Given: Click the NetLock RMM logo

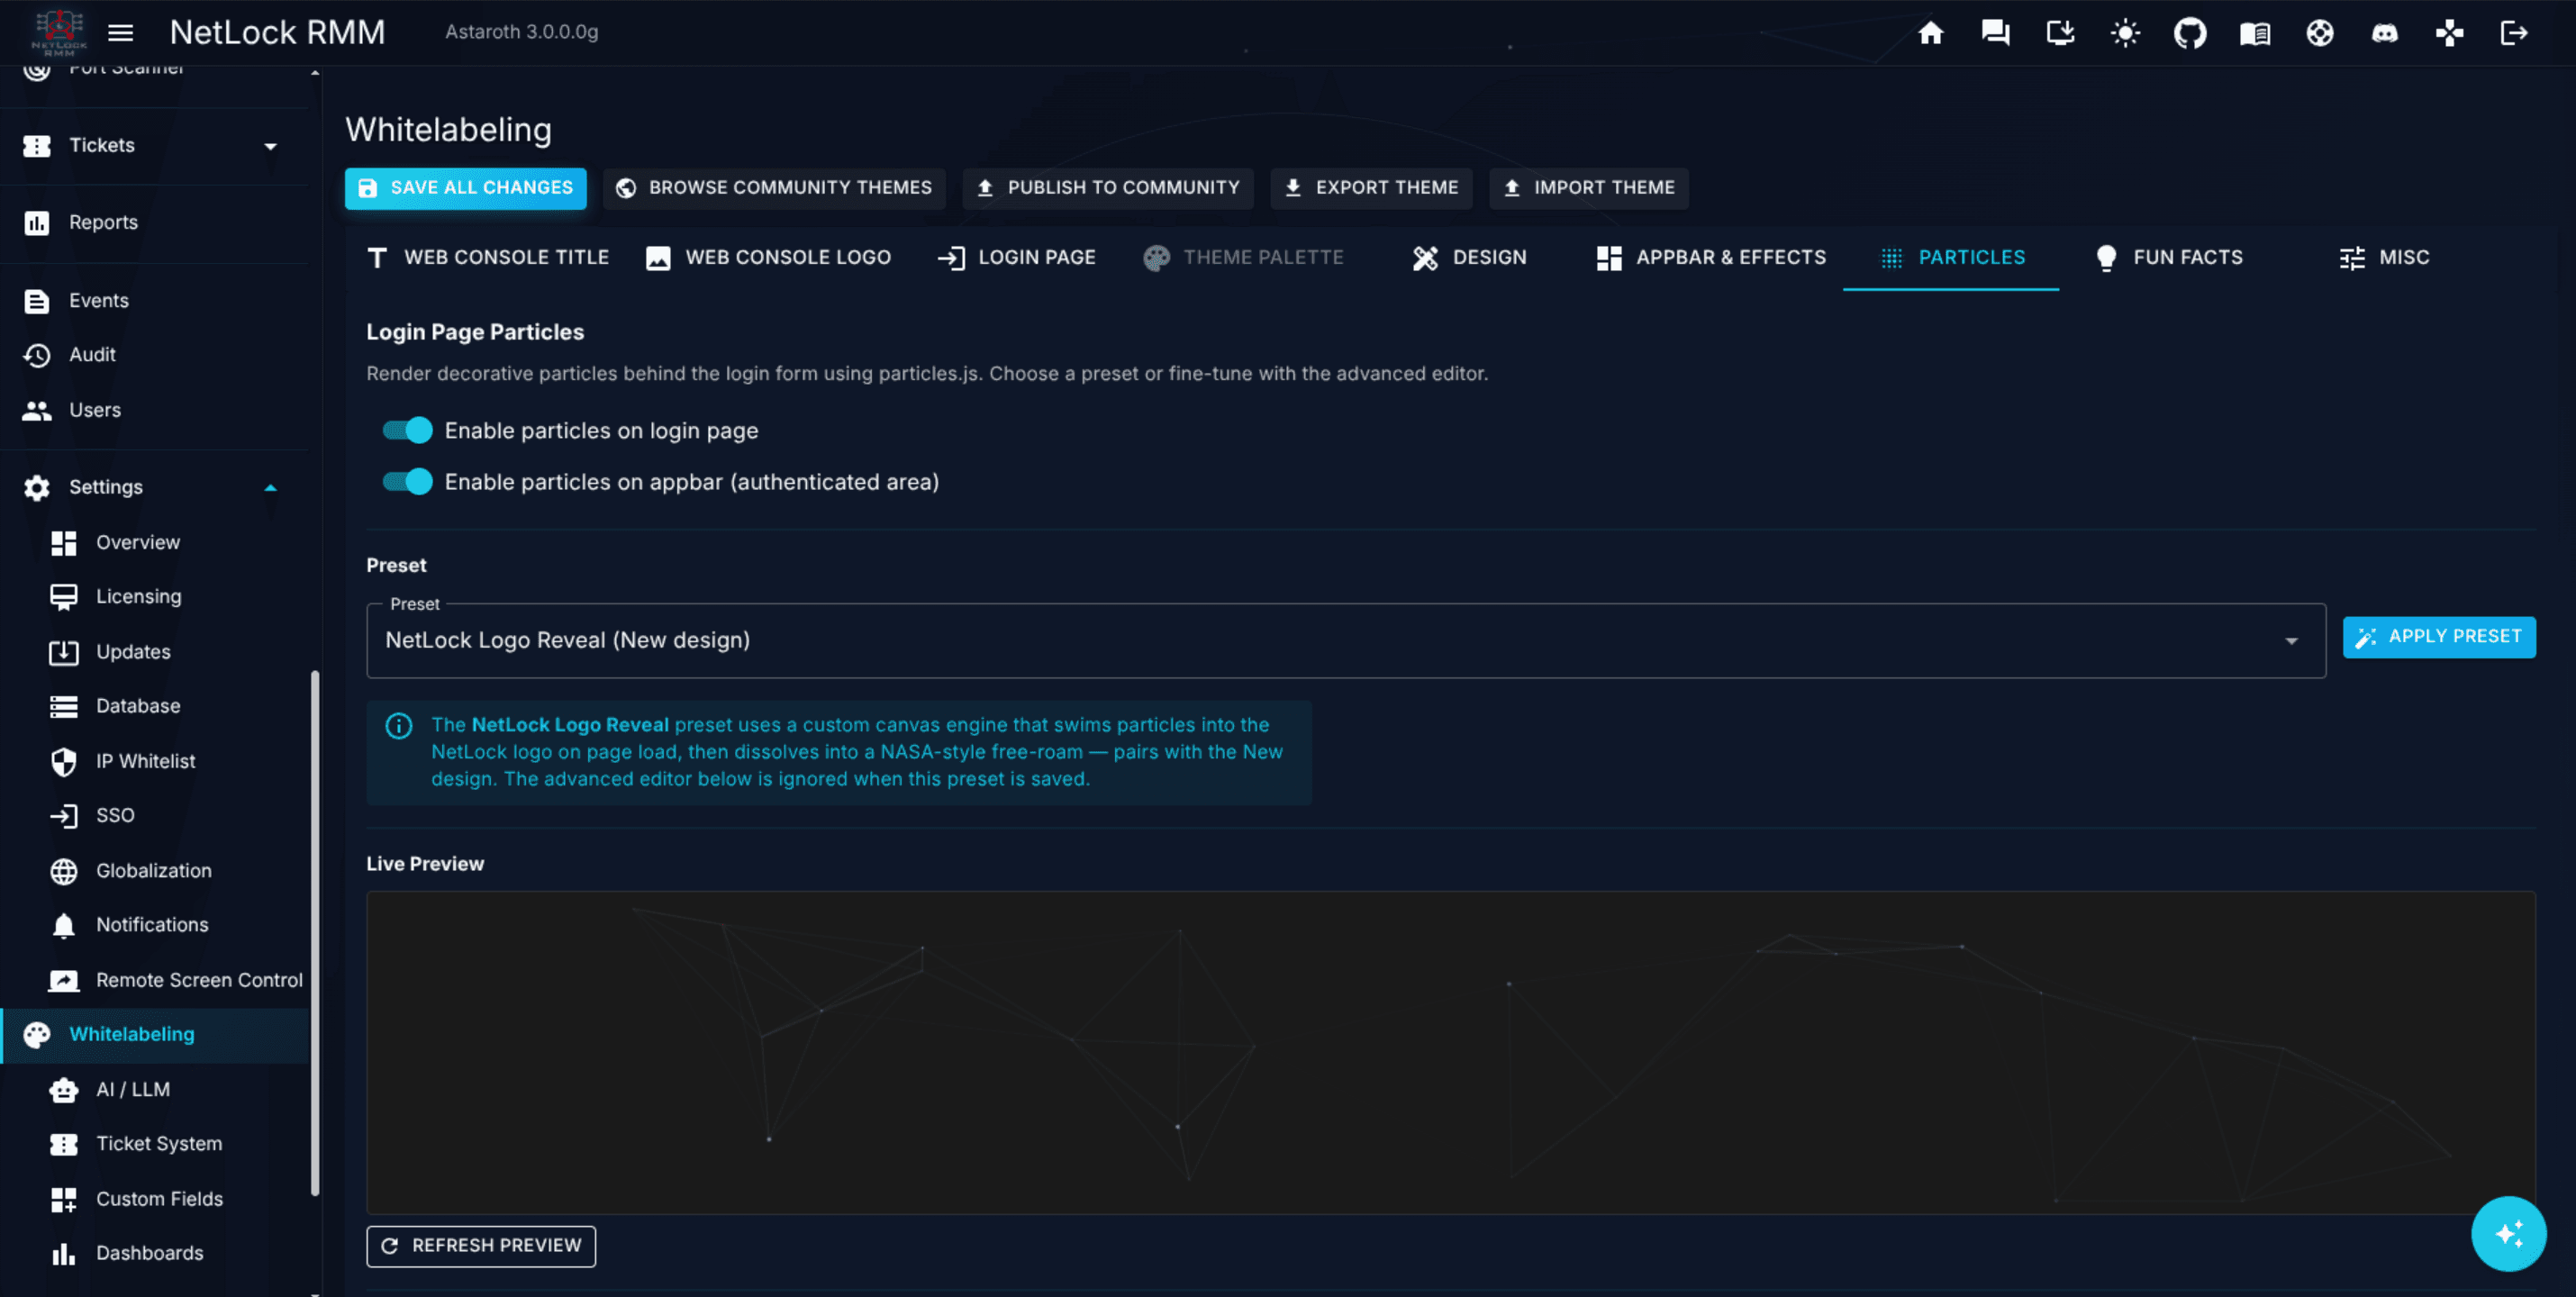Looking at the screenshot, I should click(59, 32).
